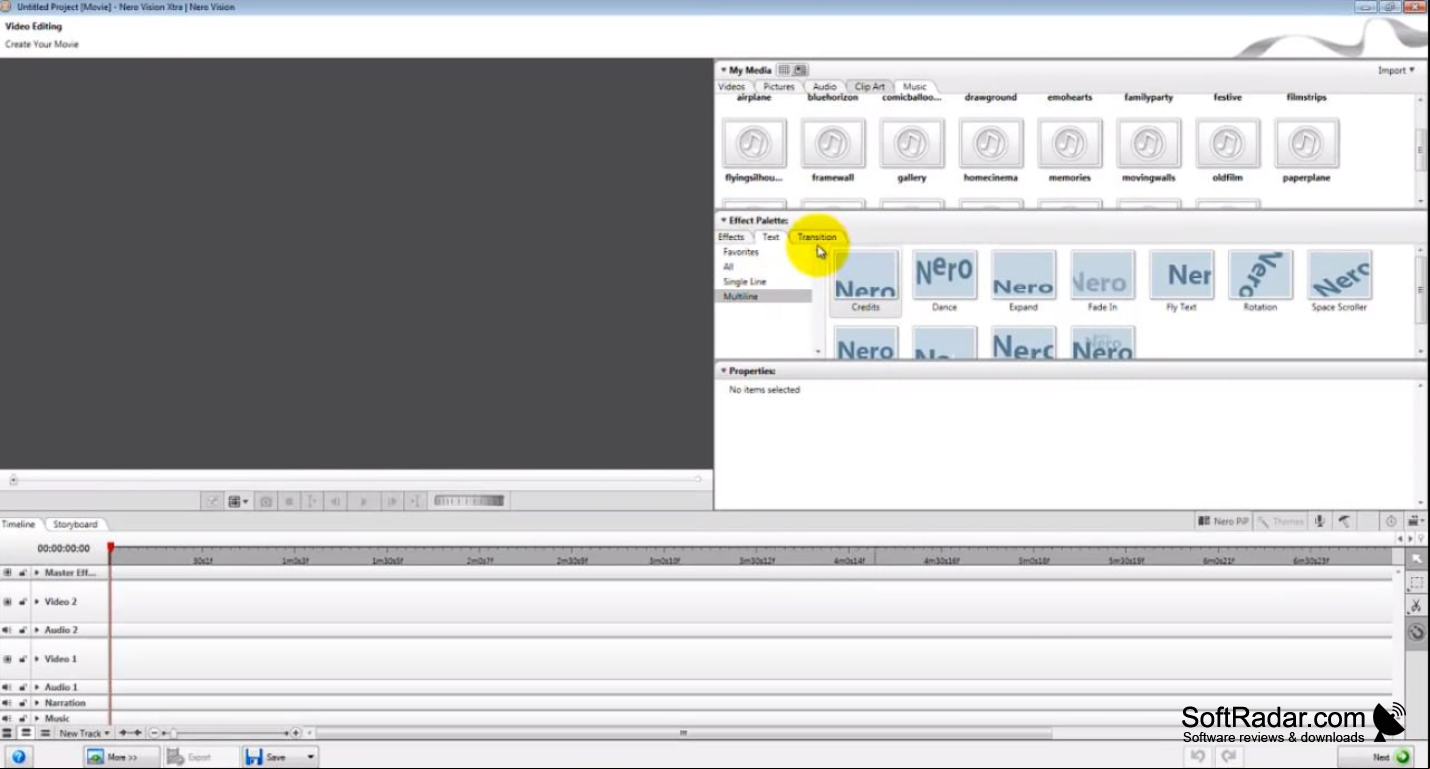The width and height of the screenshot is (1430, 769).
Task: Click the Save button
Action: tap(273, 757)
